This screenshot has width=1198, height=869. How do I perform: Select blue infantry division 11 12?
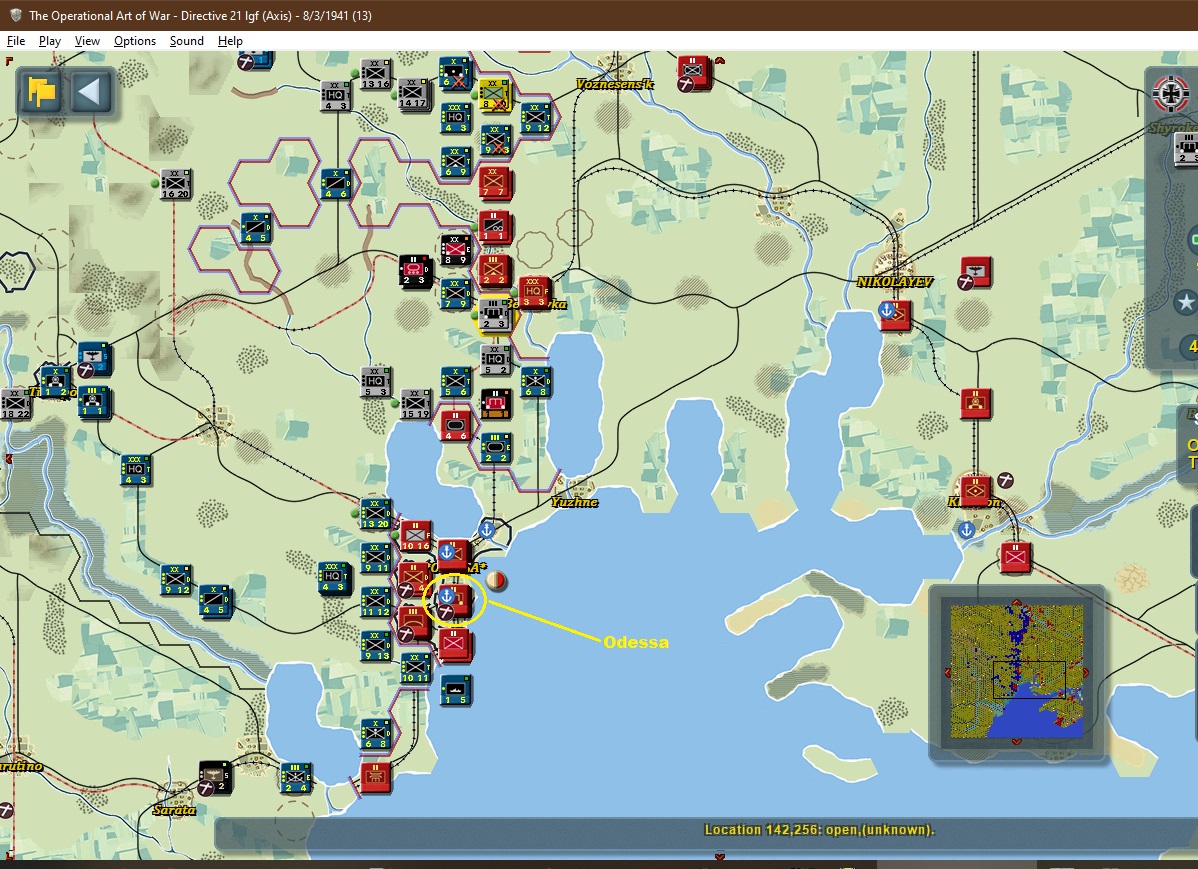tap(375, 601)
